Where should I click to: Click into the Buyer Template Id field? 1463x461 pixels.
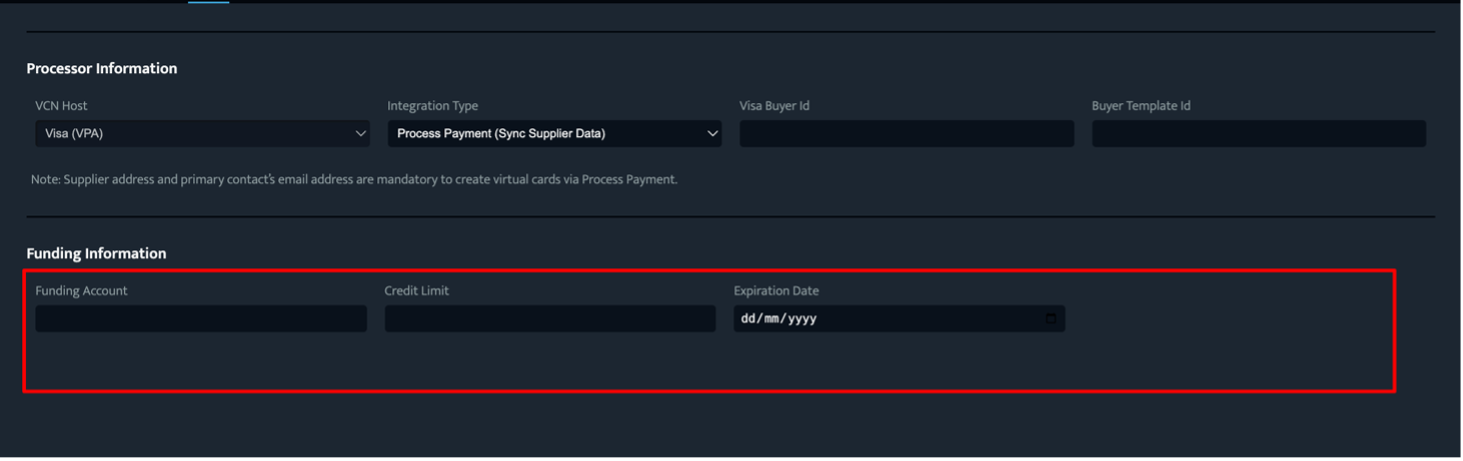pos(1259,134)
